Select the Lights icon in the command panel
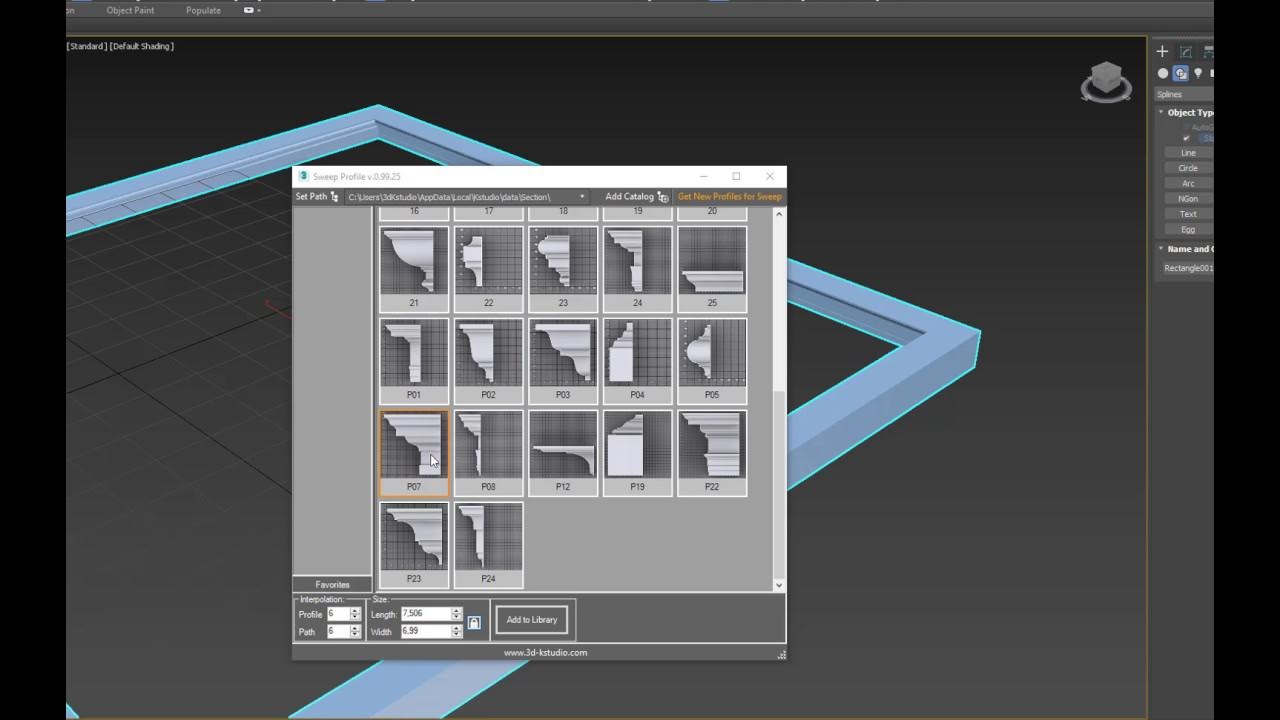The height and width of the screenshot is (720, 1280). 1198,73
